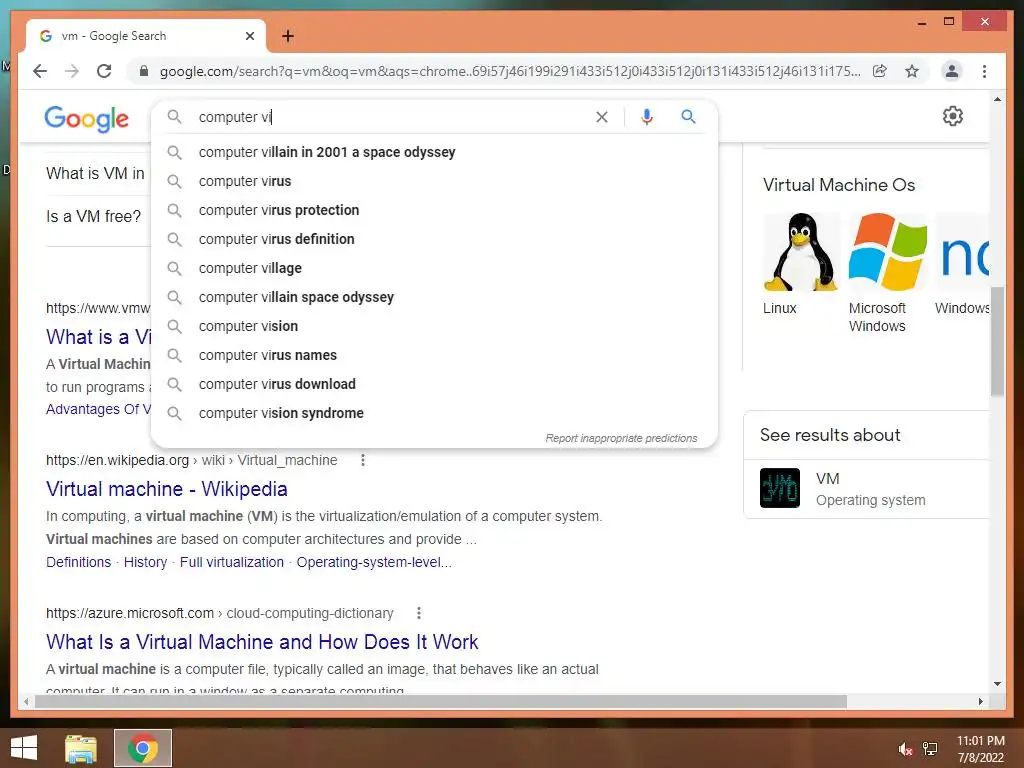
Task: Click the address bar URL
Action: [510, 71]
